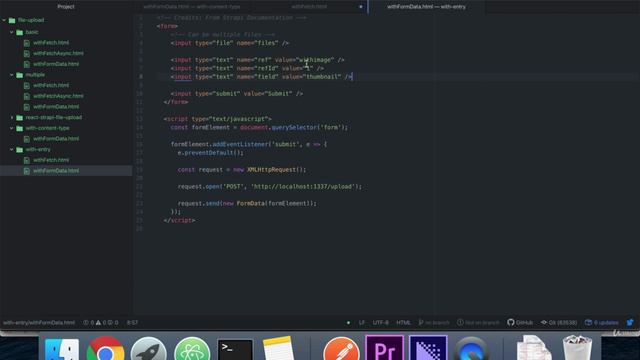Image resolution: width=640 pixels, height=360 pixels.
Task: Click the 6 updates package indicator
Action: pyautogui.click(x=602, y=322)
